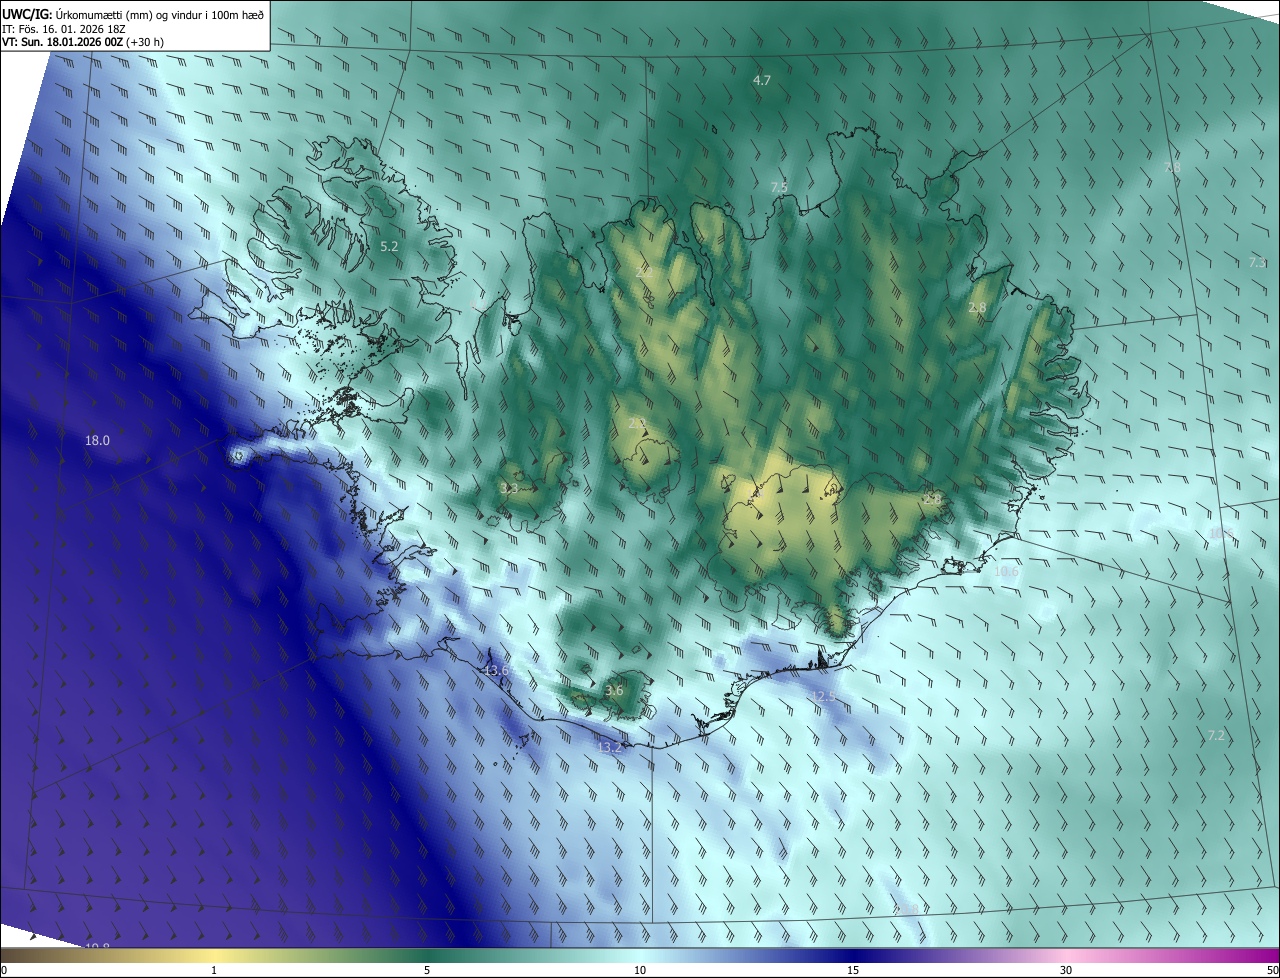Select the "IT: Fös. 16. 01. 2026 18Z" line
The height and width of the screenshot is (978, 1280).
click(64, 28)
